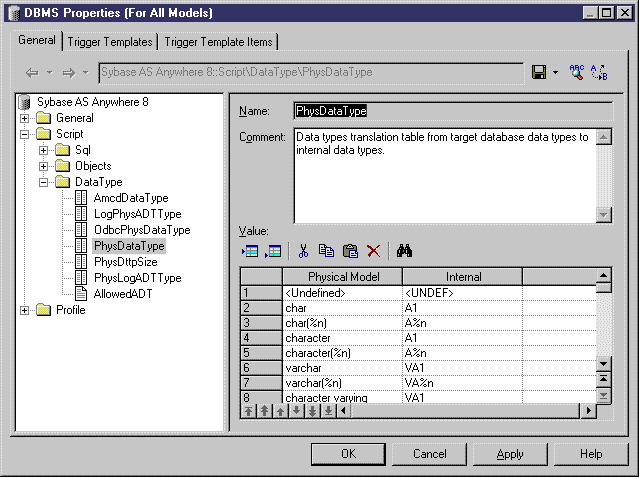
Task: Select the <Undefined> cell in row 1
Action: [342, 293]
